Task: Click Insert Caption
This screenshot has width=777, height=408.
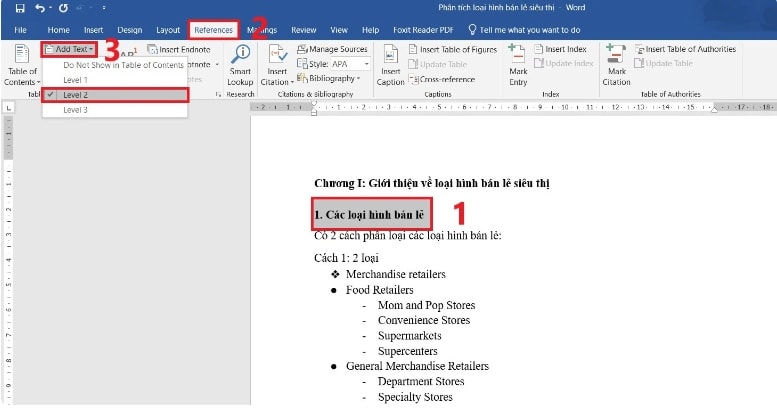Action: point(390,65)
